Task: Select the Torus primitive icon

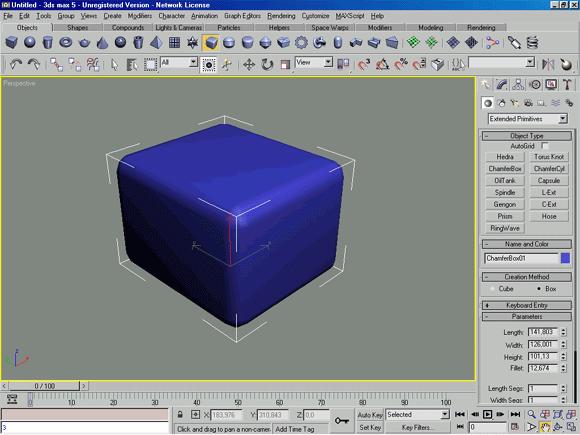Action: click(66, 43)
